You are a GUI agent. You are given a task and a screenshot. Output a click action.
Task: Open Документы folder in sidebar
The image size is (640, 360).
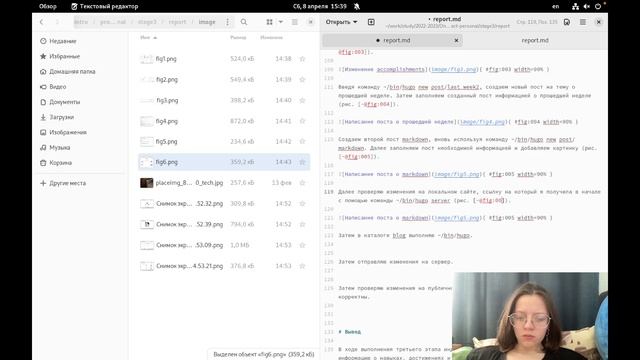pos(60,102)
